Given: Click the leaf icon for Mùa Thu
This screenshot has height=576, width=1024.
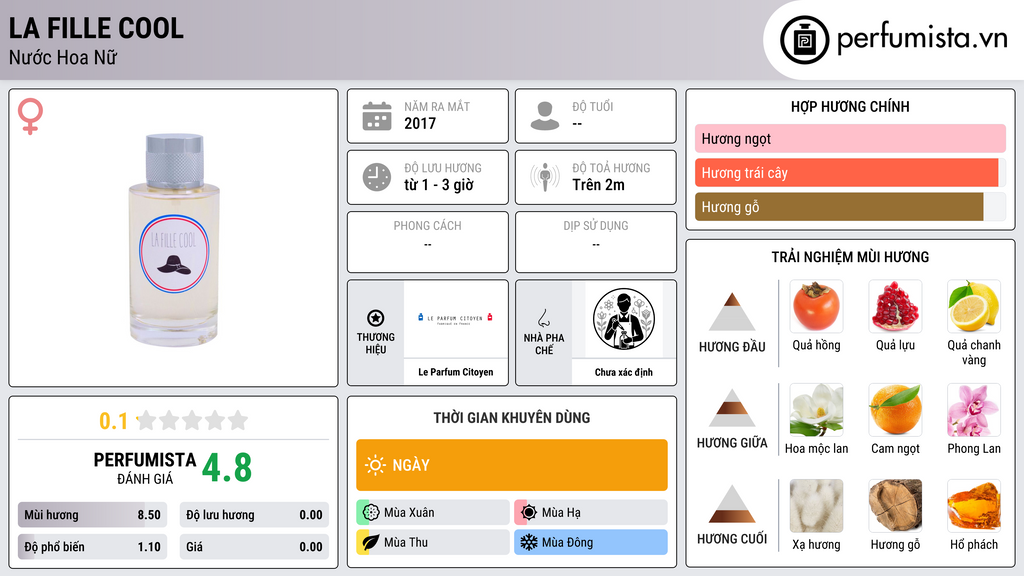Looking at the screenshot, I should coord(371,542).
